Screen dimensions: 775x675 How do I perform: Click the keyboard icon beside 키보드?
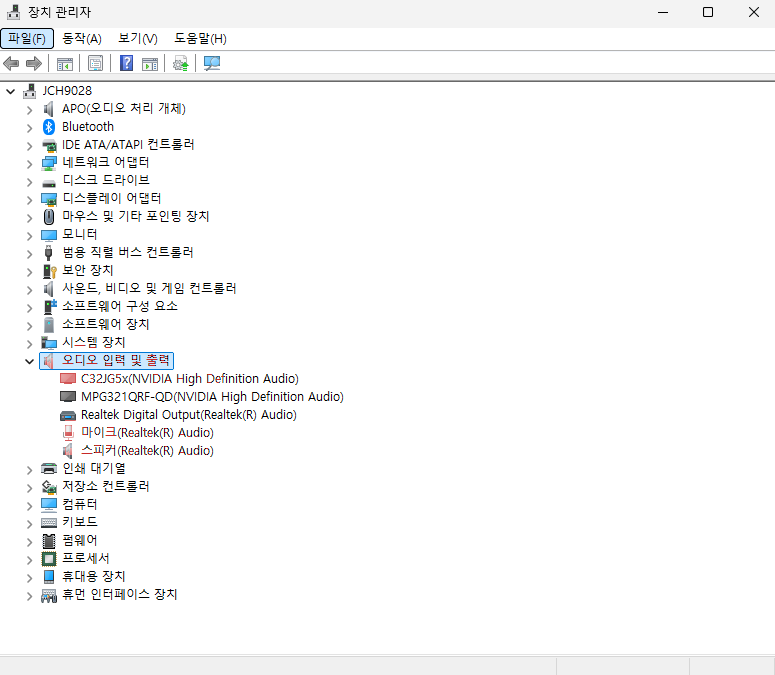(49, 522)
